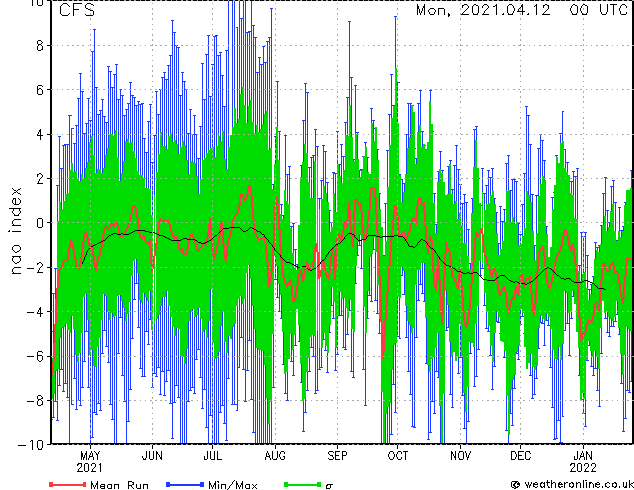Click the SEP x-axis label
Screen dimensions: 634x490
[337, 456]
